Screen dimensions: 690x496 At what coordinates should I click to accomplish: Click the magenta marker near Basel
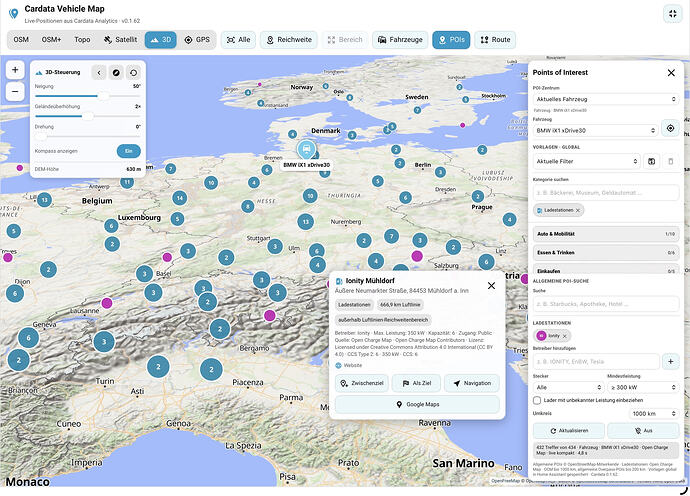pos(167,257)
